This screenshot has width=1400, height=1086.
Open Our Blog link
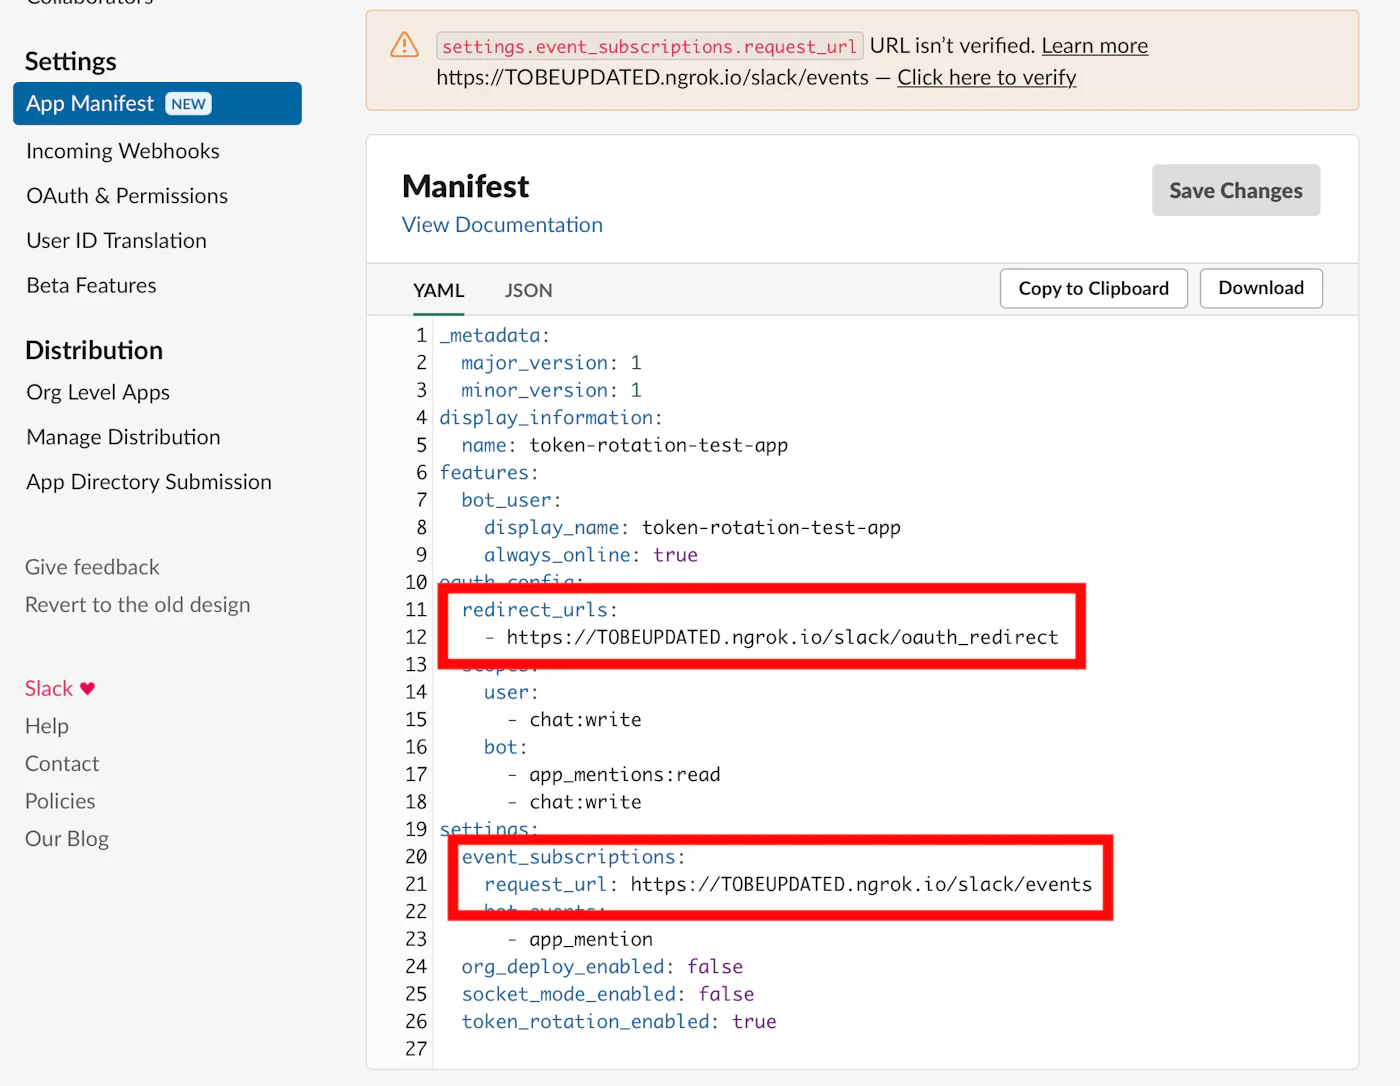click(67, 839)
